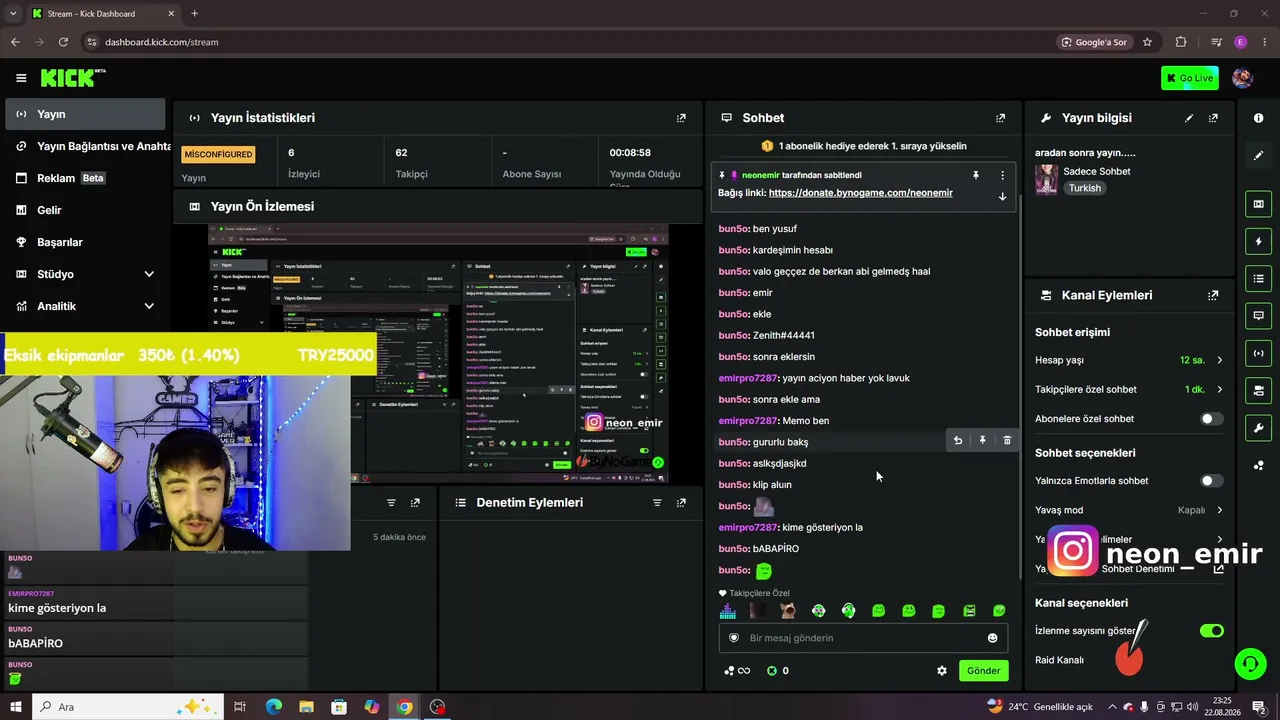Click the Sadece Sohbet category thumbnail

(1046, 179)
